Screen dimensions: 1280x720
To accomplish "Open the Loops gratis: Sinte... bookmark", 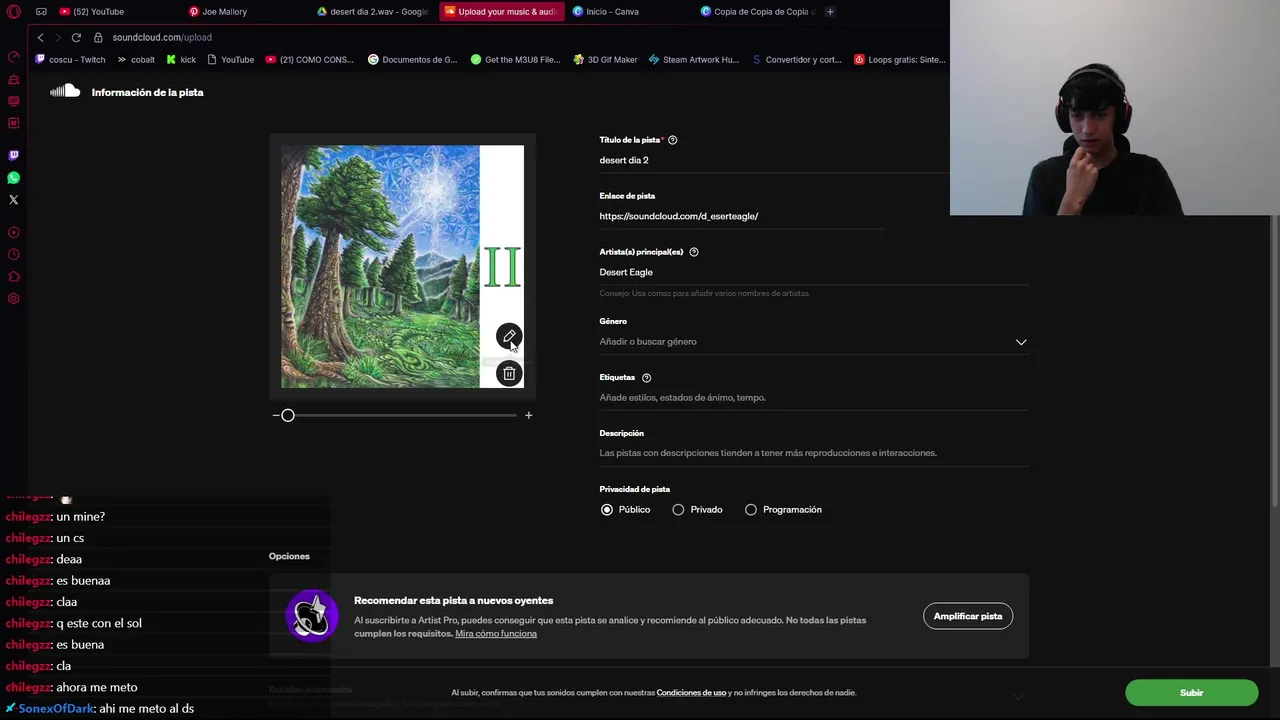I will [900, 59].
